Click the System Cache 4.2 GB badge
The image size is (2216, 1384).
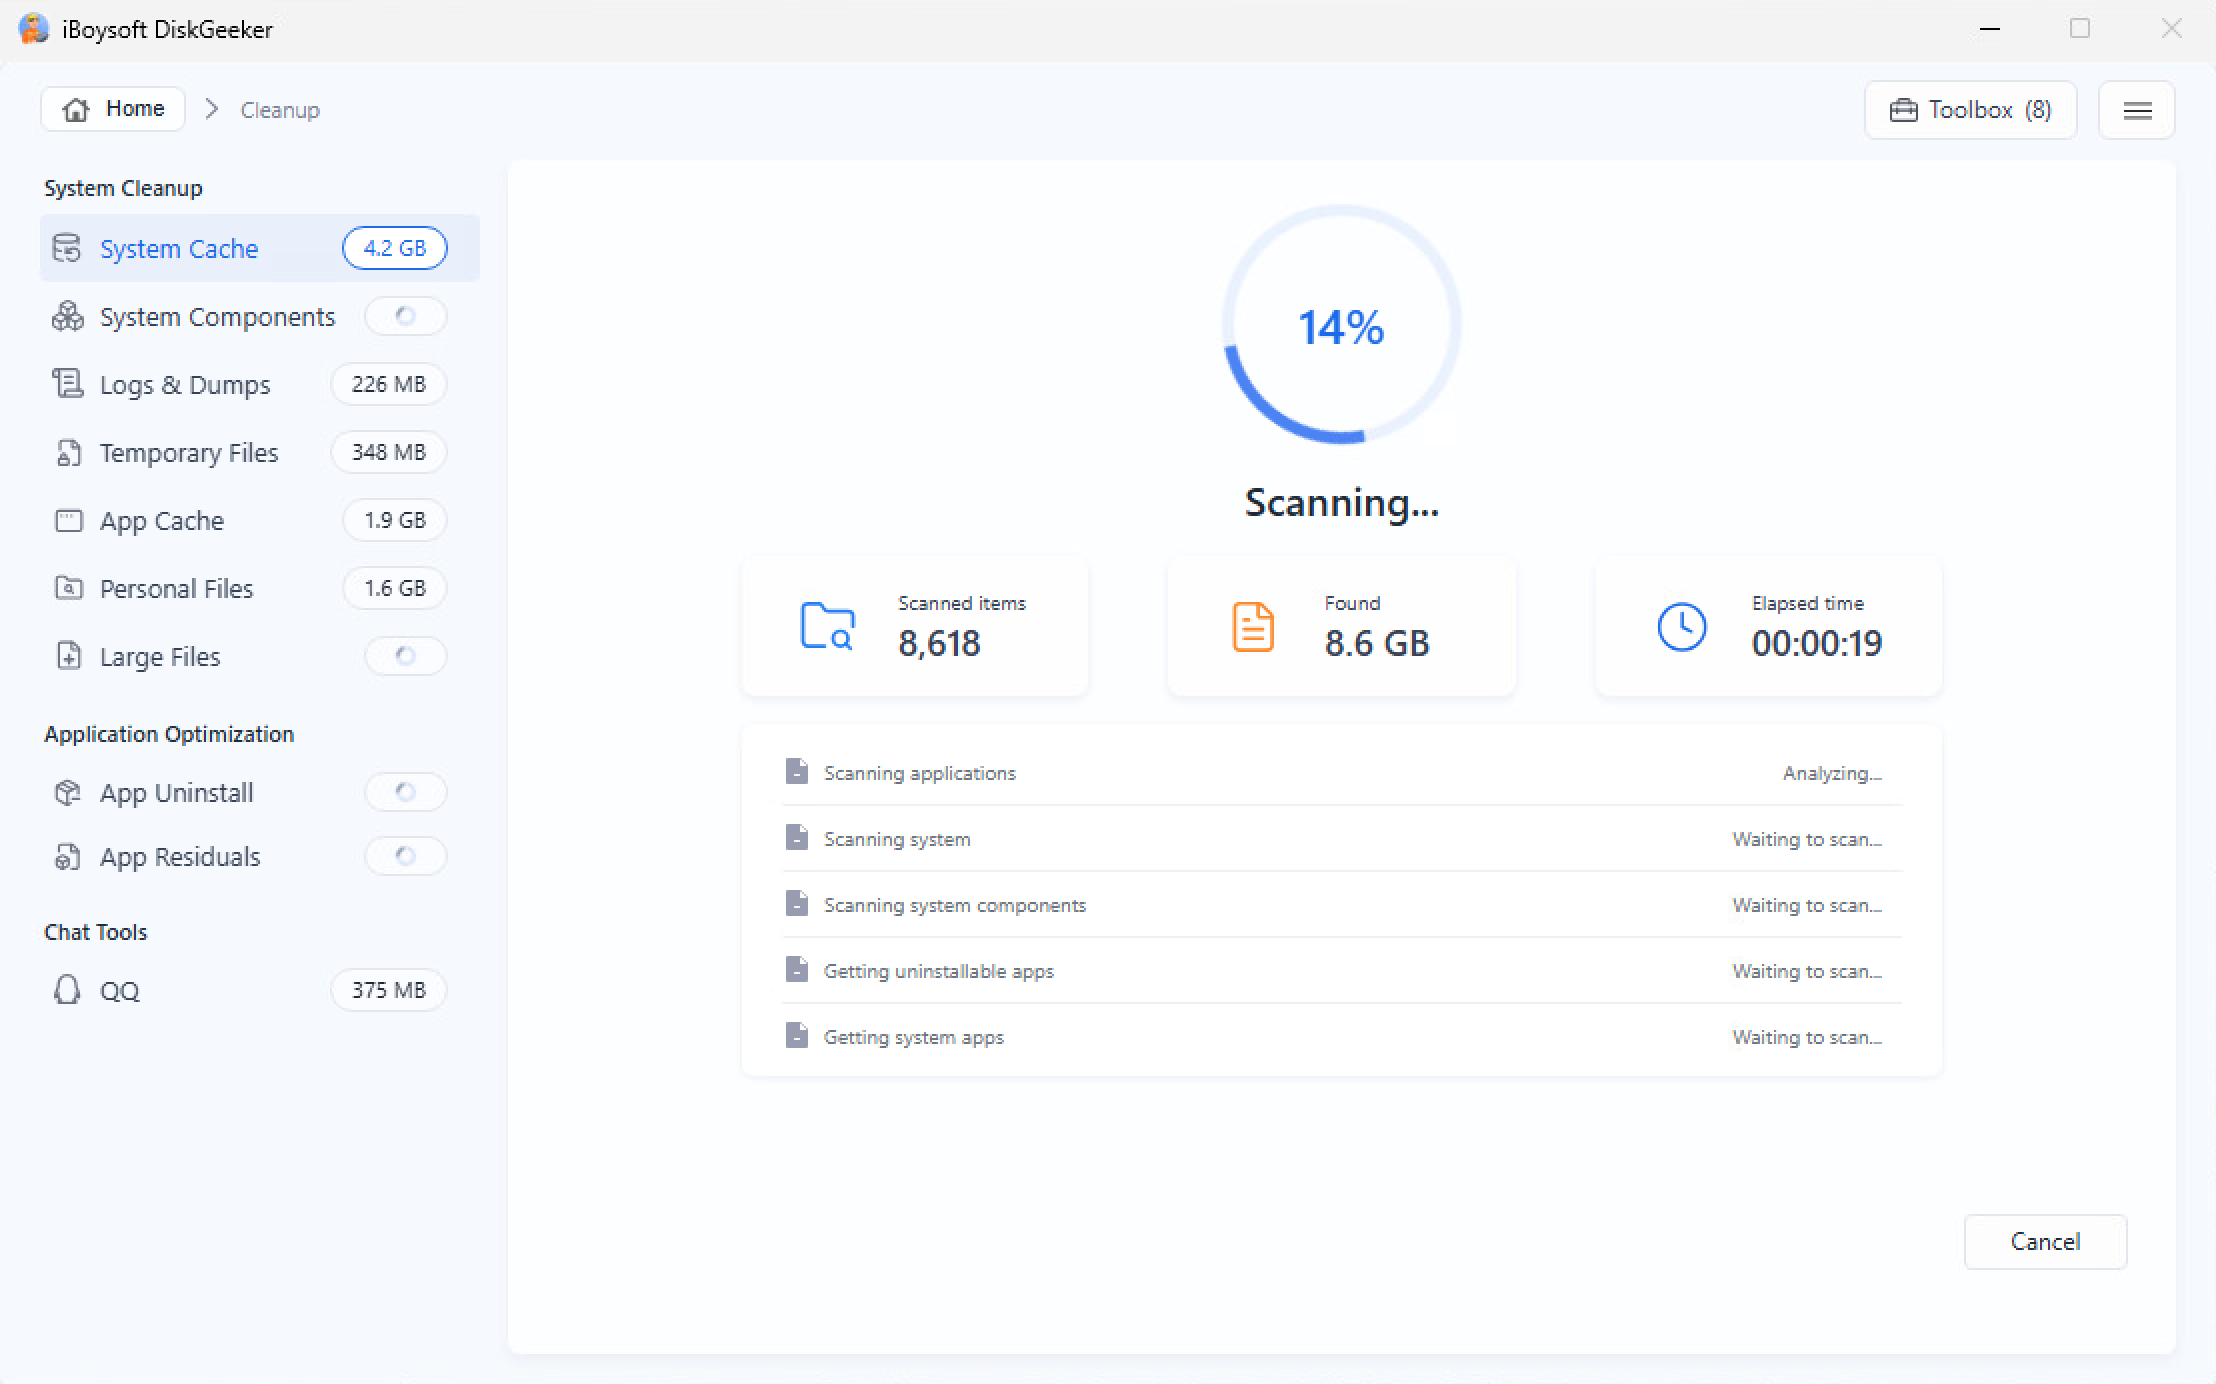point(395,248)
